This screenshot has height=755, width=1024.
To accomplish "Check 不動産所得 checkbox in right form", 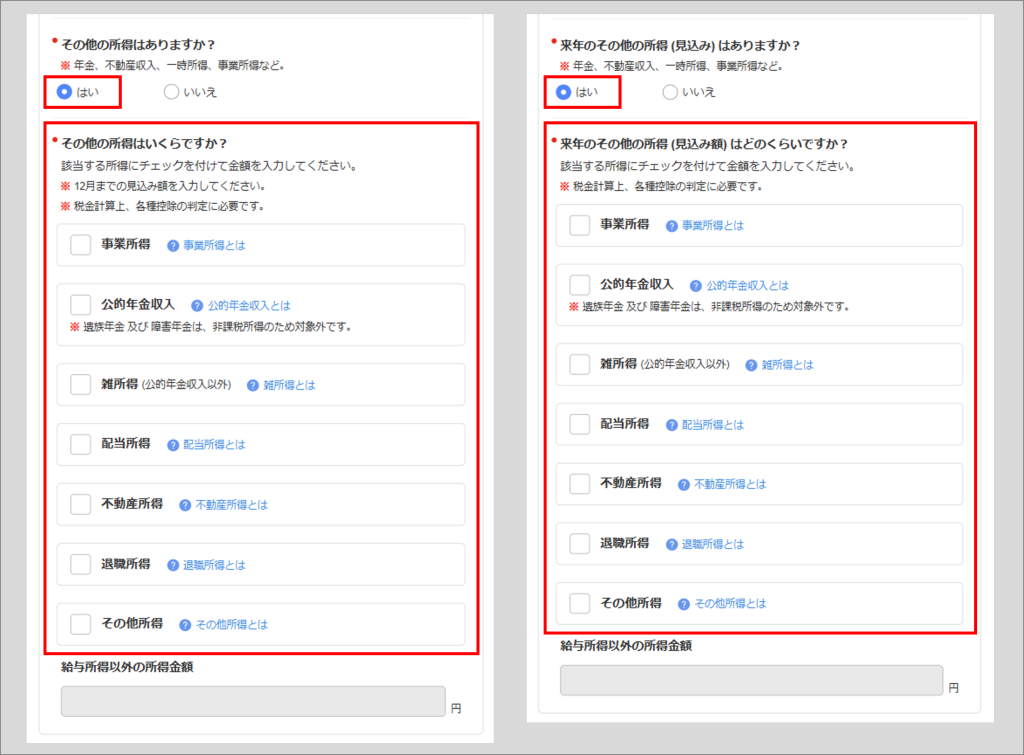I will pyautogui.click(x=579, y=484).
